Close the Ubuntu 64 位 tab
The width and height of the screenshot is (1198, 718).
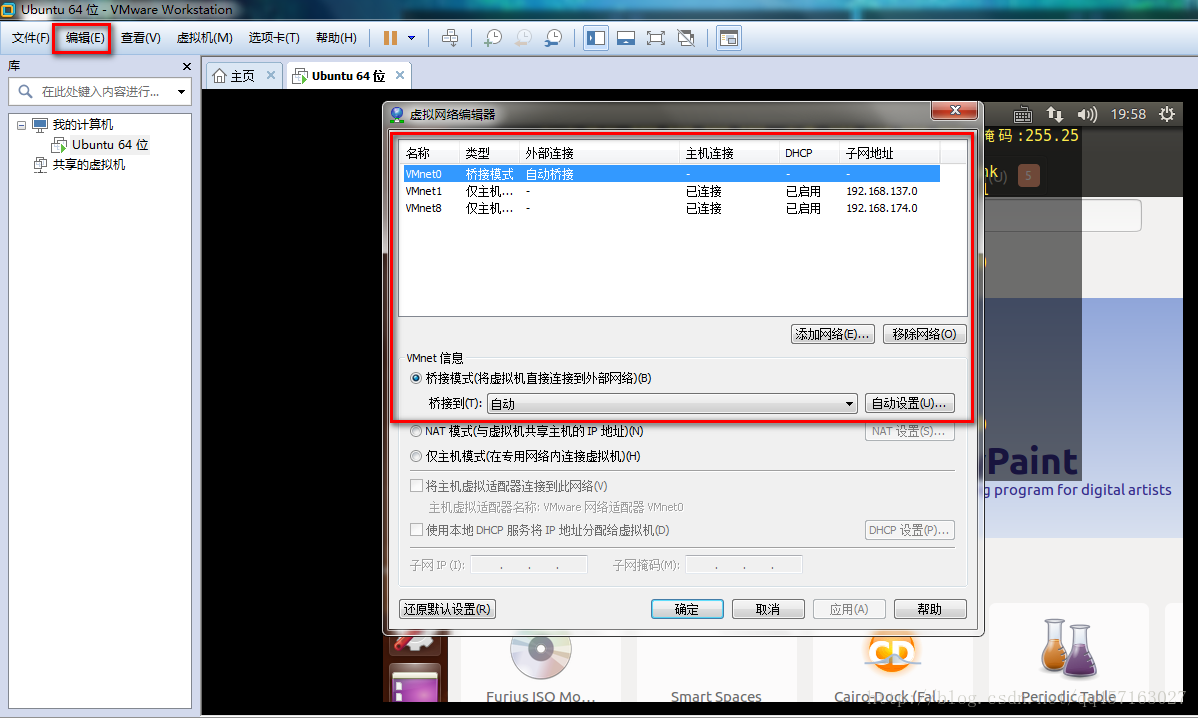[x=400, y=75]
